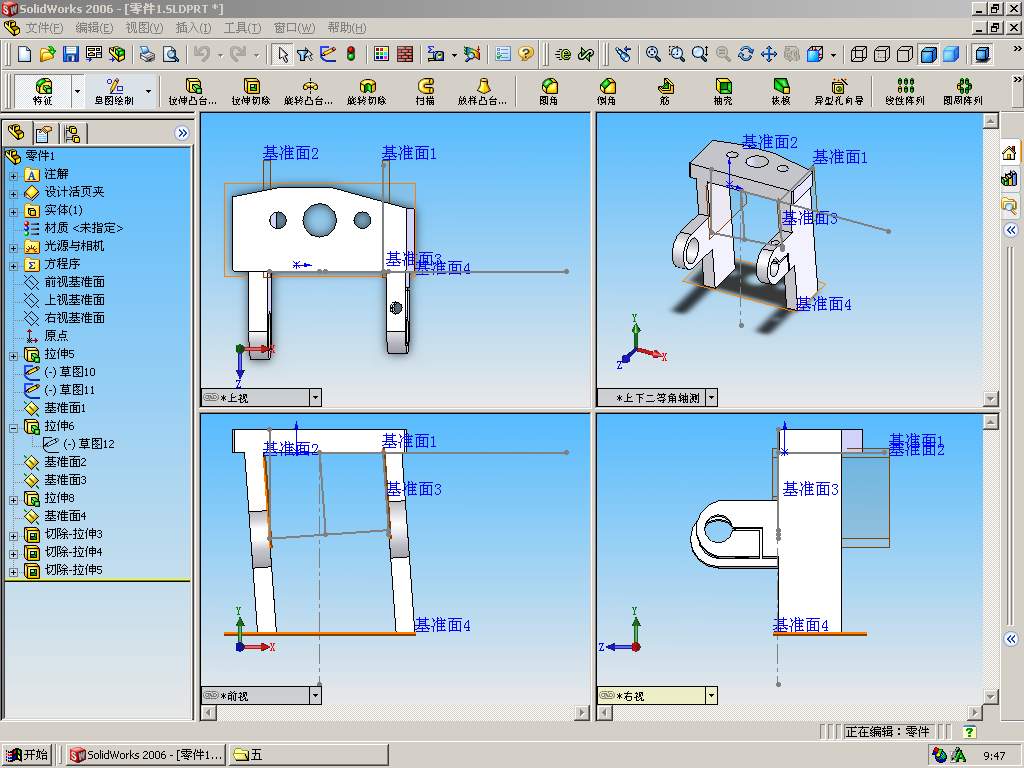Screen dimensions: 1024x768
Task: Open View Orientation dropdown arrow
Action: tap(833, 55)
